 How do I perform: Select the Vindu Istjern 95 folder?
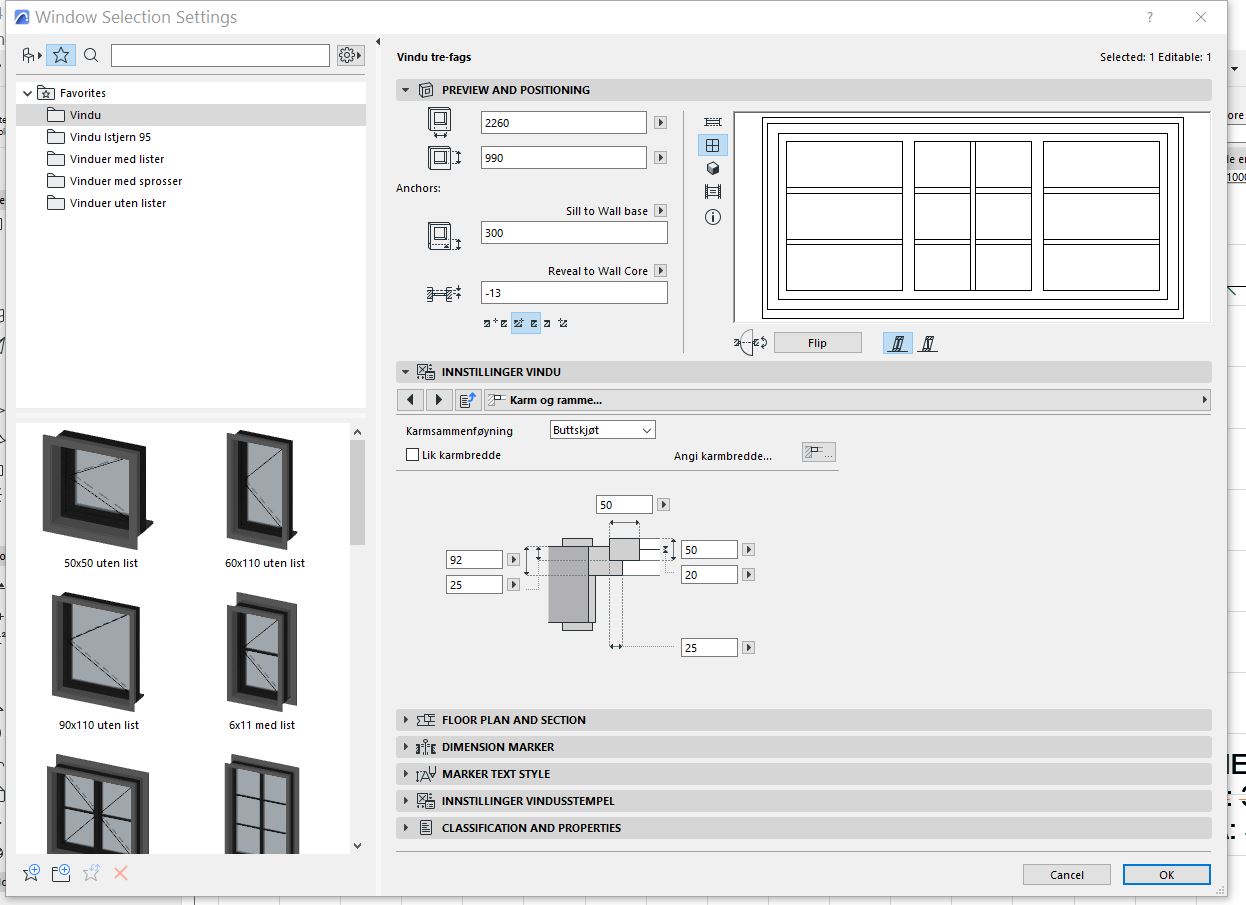pyautogui.click(x=110, y=137)
